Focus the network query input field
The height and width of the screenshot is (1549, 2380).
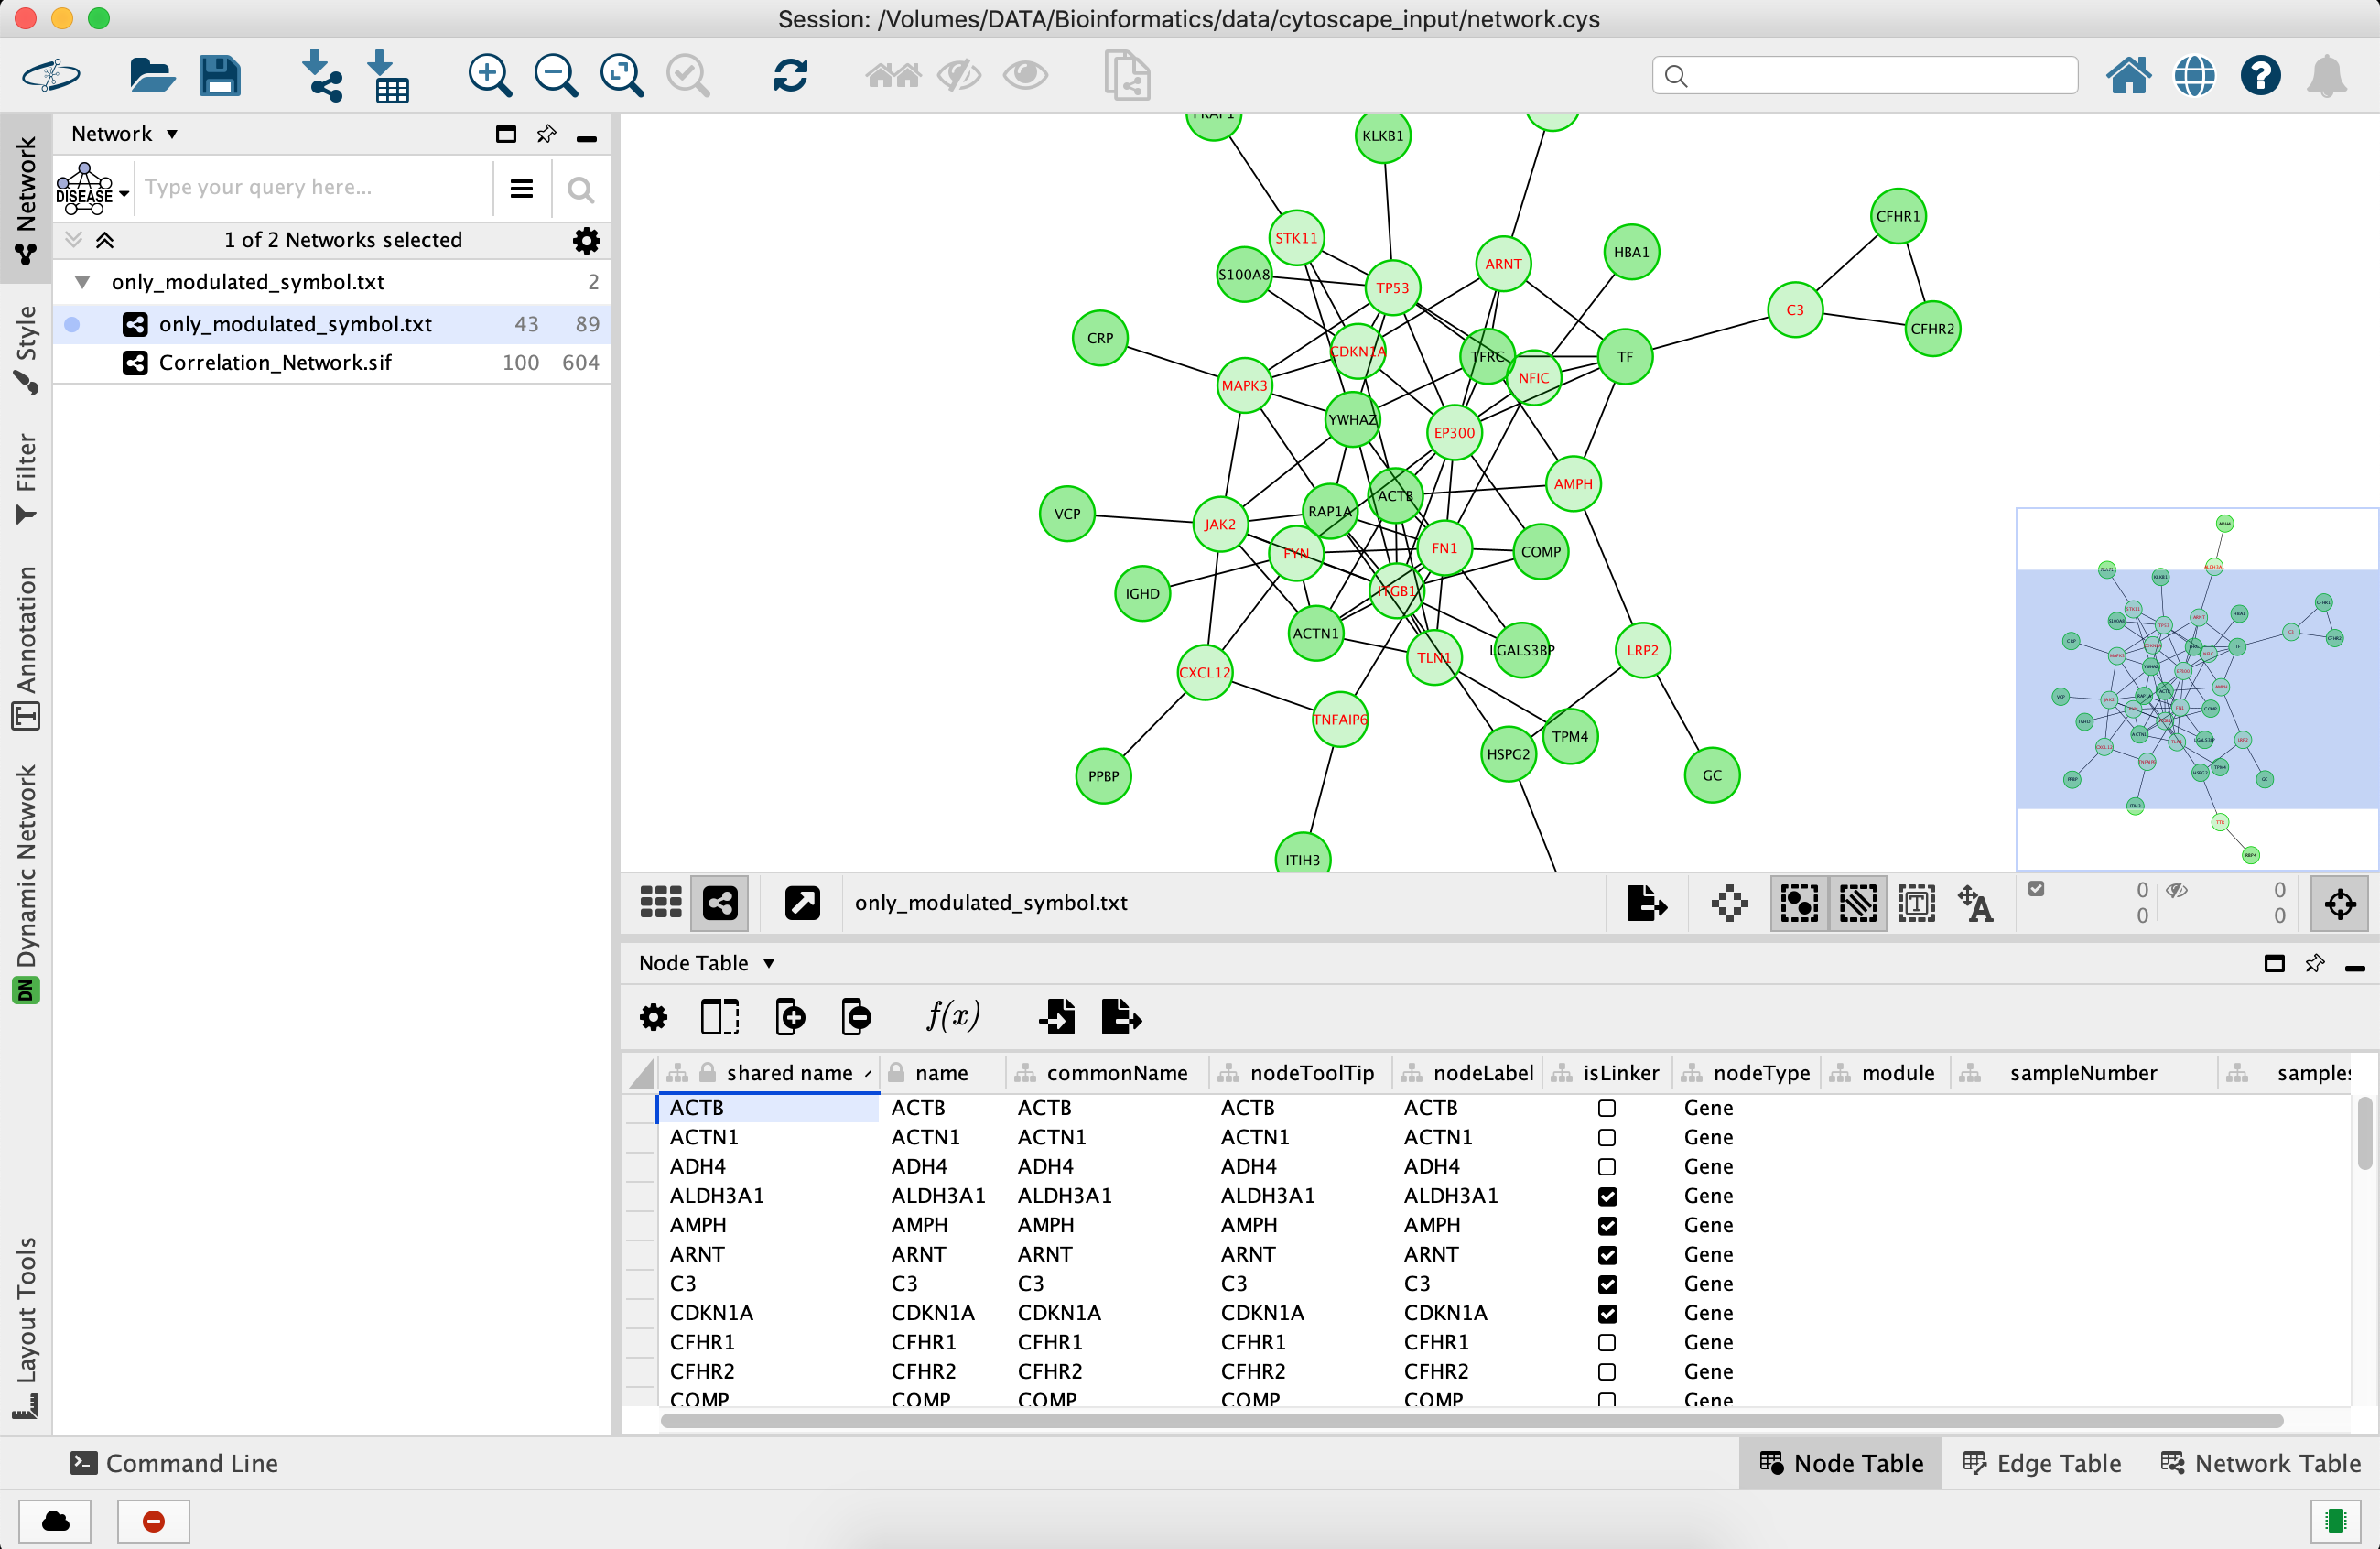pos(314,188)
